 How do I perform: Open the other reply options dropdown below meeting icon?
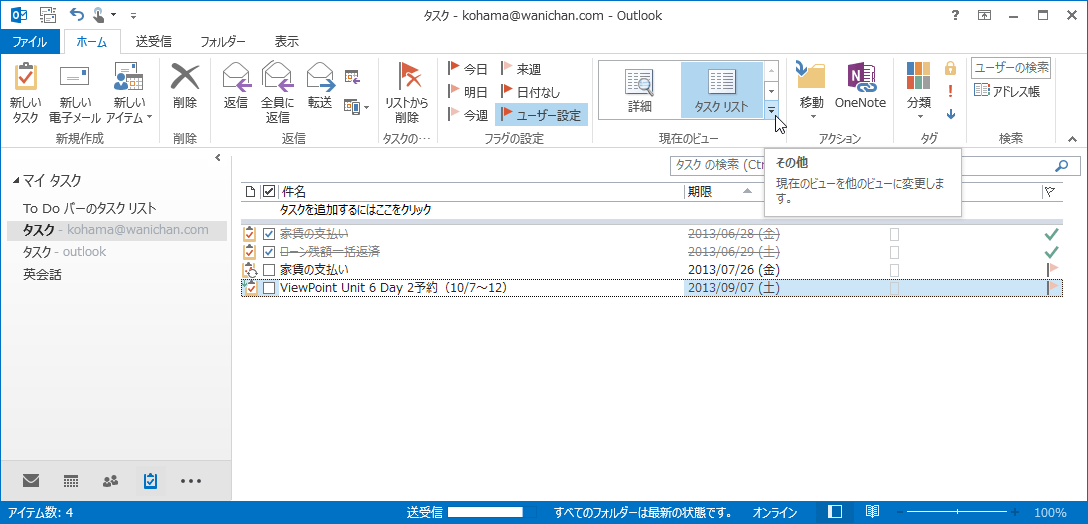tap(357, 107)
